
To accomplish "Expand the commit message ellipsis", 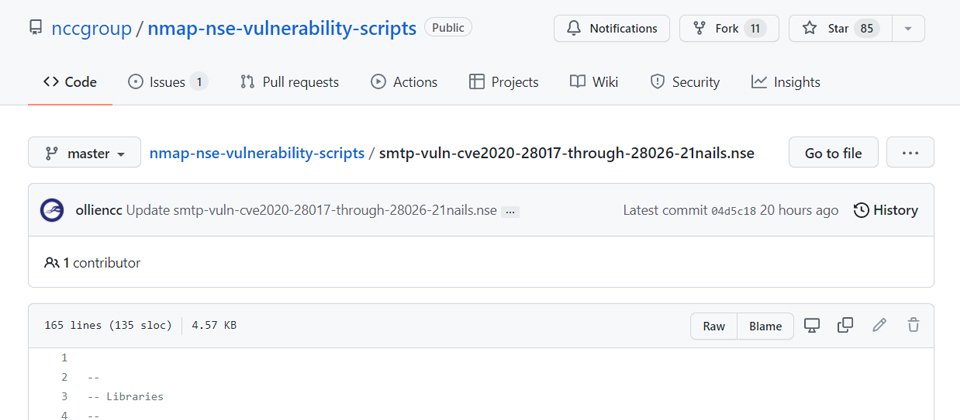I will tap(510, 212).
